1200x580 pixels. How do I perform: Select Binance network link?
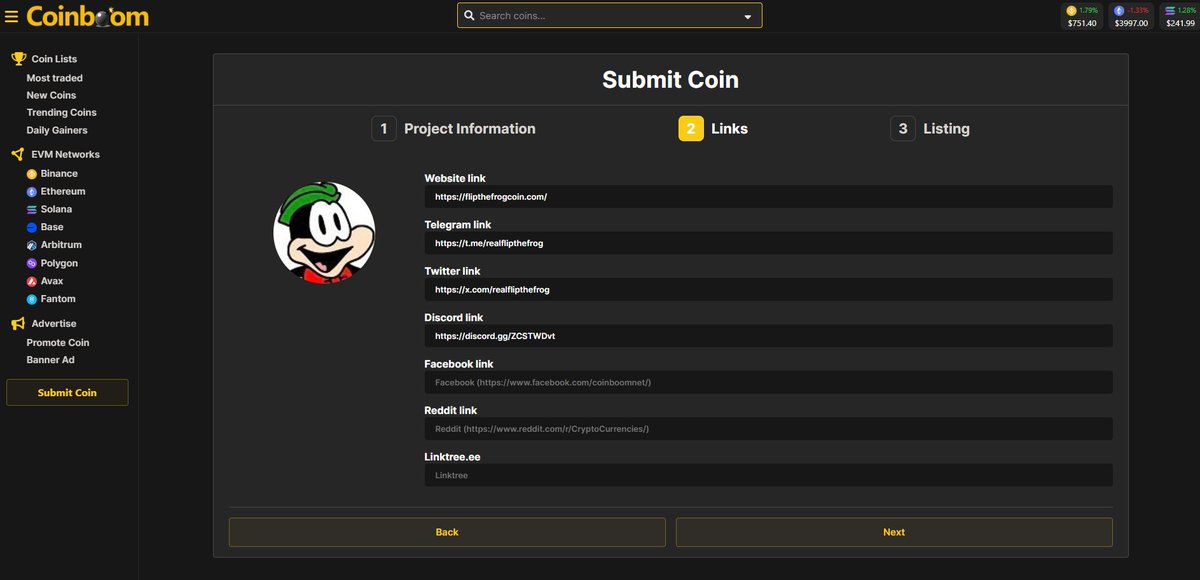[59, 174]
